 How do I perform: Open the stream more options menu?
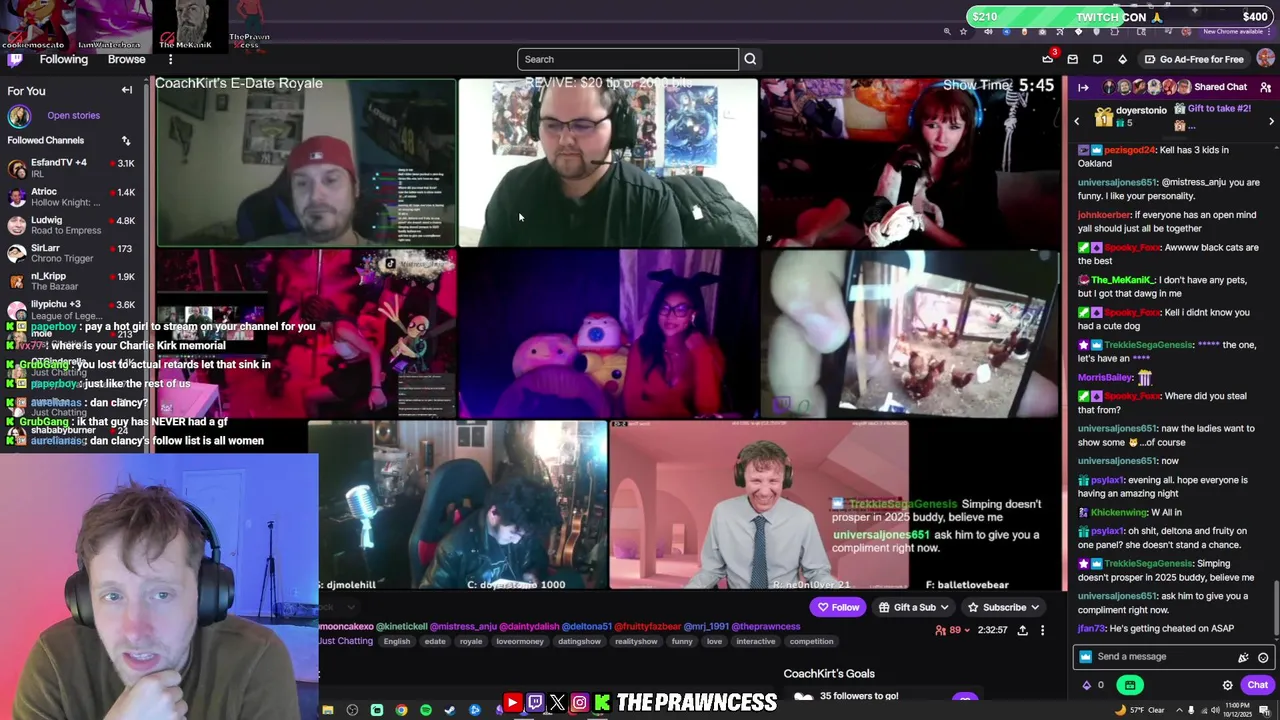(1042, 630)
